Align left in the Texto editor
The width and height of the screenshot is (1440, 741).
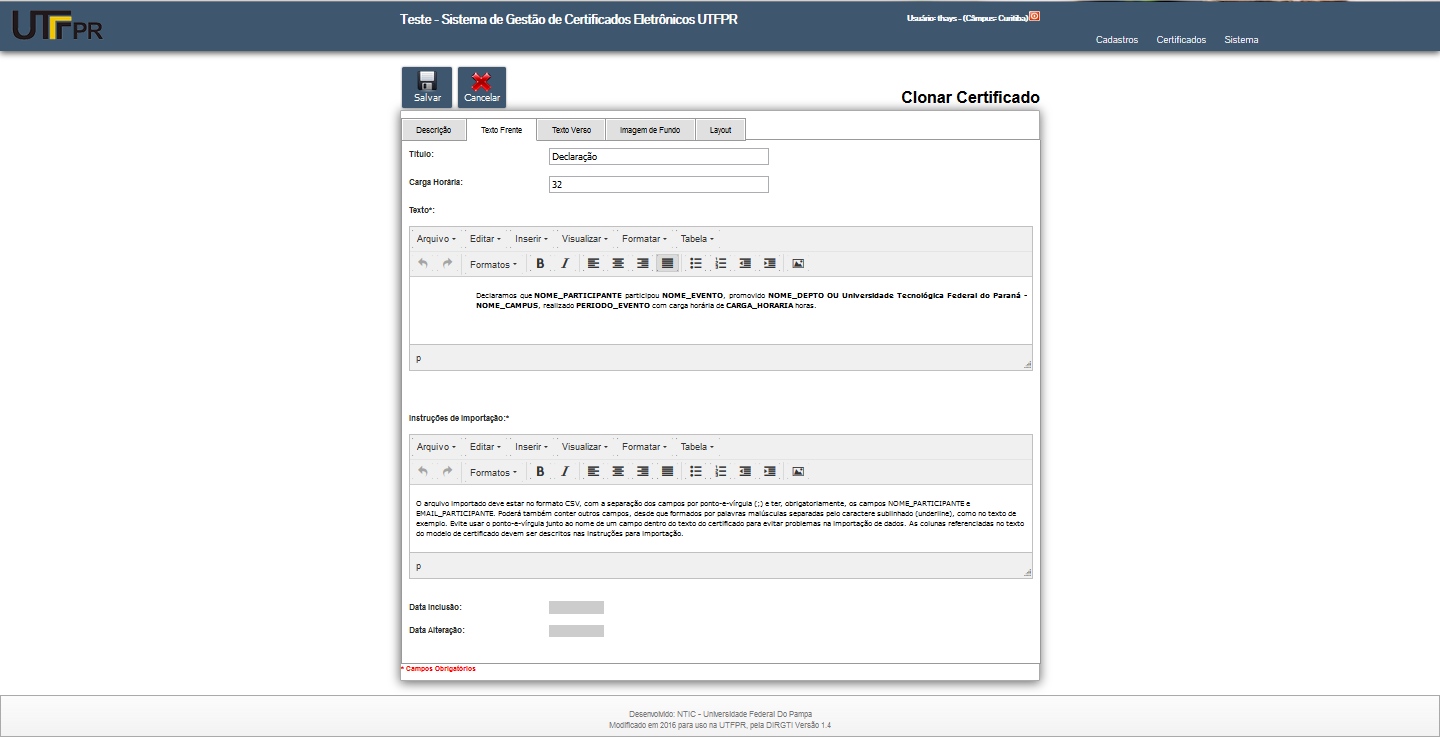(x=594, y=263)
